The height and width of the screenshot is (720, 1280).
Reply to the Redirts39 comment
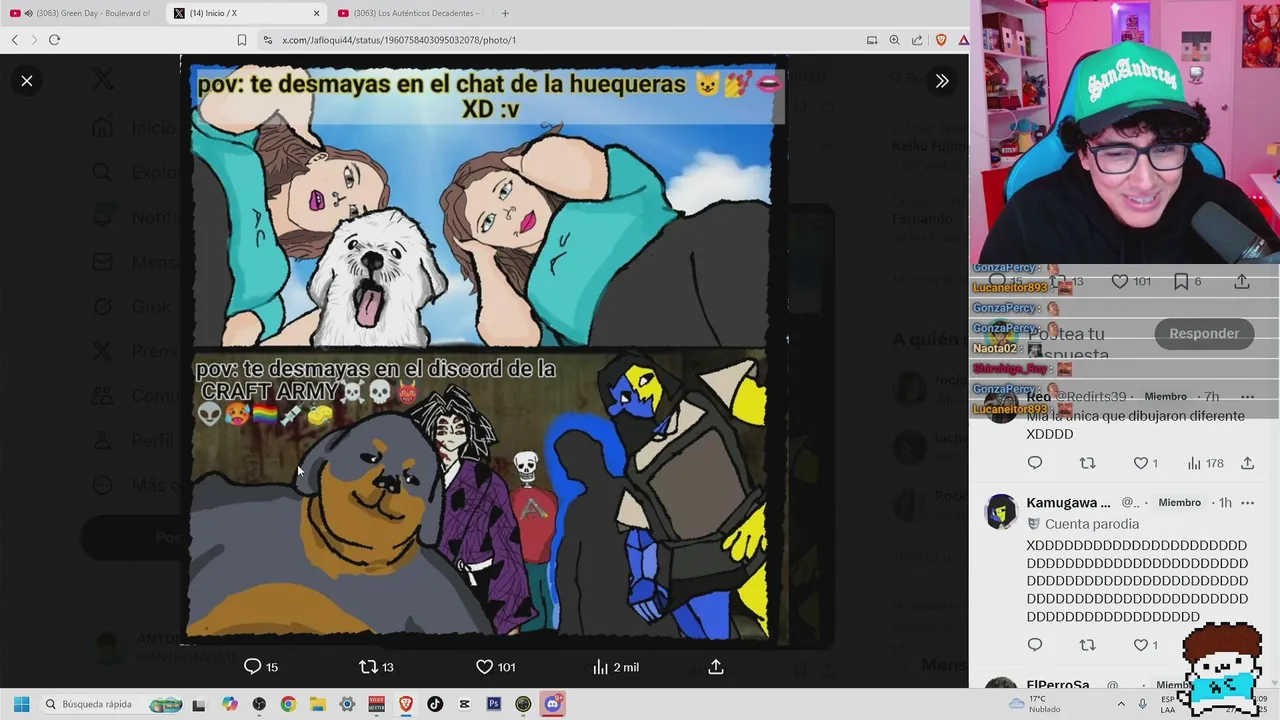(1035, 463)
